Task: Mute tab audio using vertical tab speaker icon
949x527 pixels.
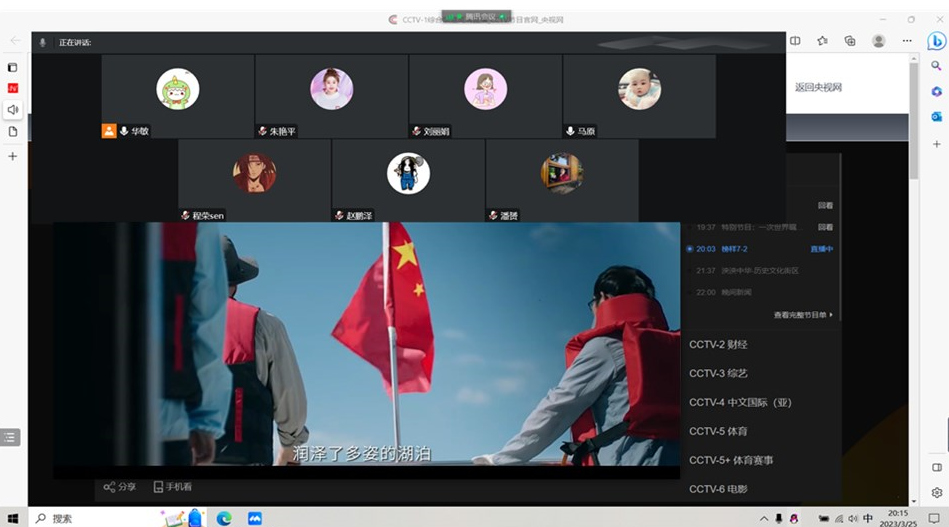Action: point(13,110)
